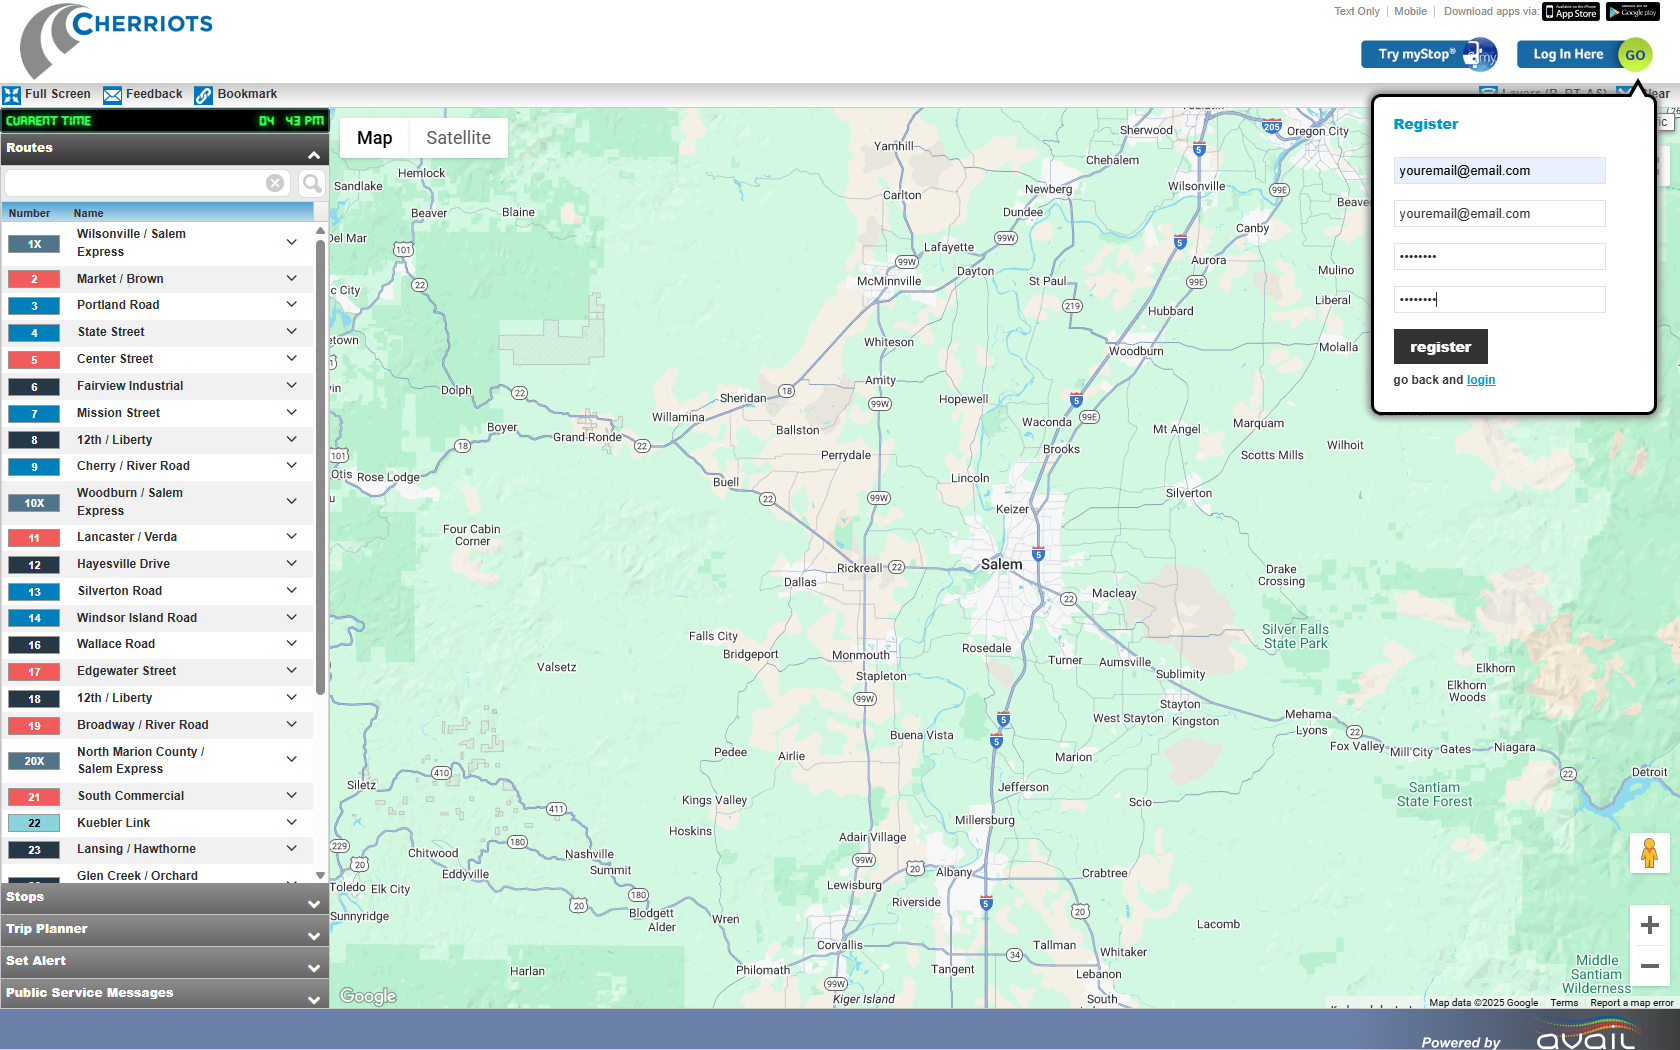Expand the Stops panel

pyautogui.click(x=313, y=903)
